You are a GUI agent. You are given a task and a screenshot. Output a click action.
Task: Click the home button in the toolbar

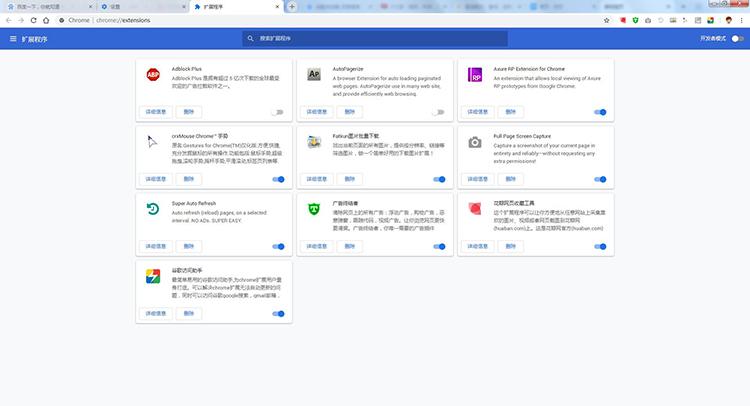(46, 21)
